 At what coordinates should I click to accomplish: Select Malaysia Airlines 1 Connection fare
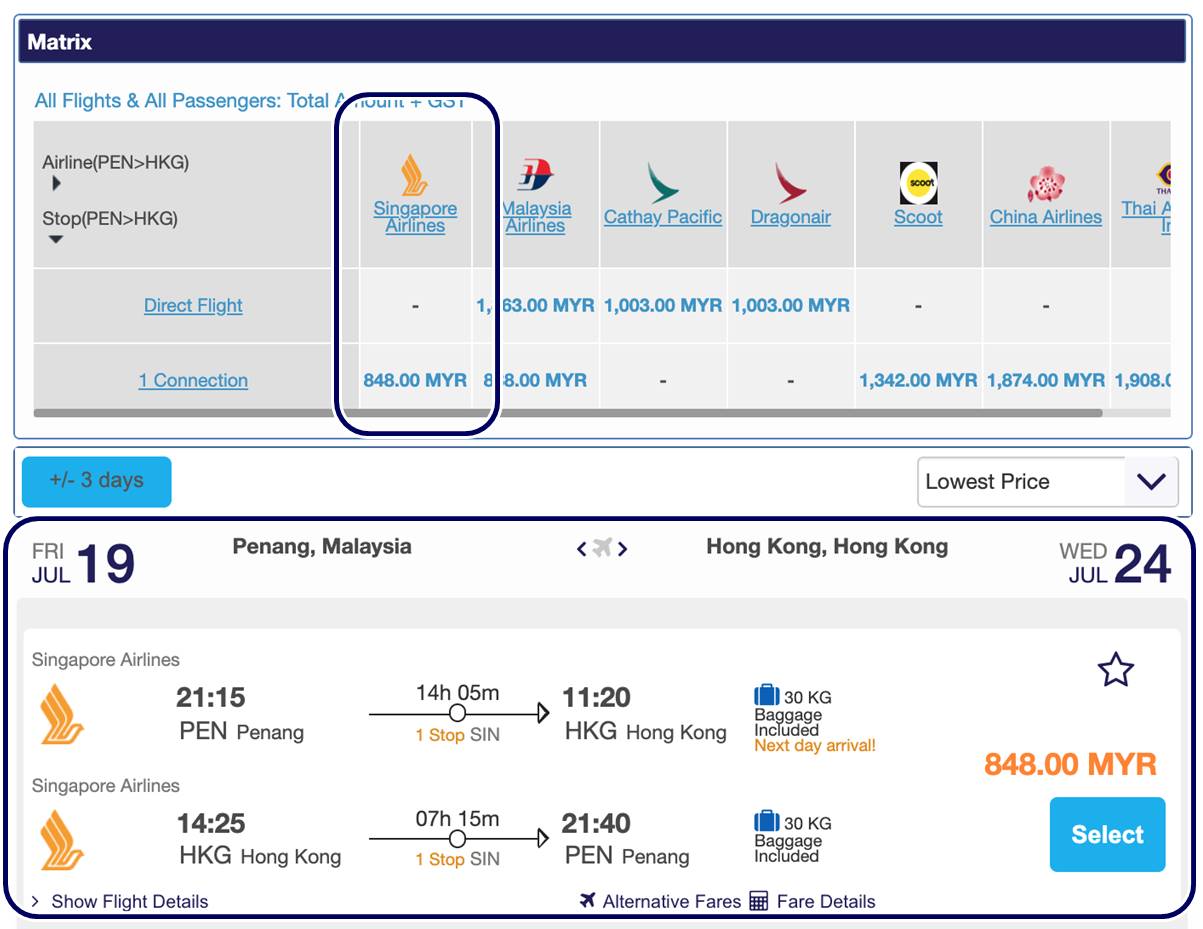(536, 380)
